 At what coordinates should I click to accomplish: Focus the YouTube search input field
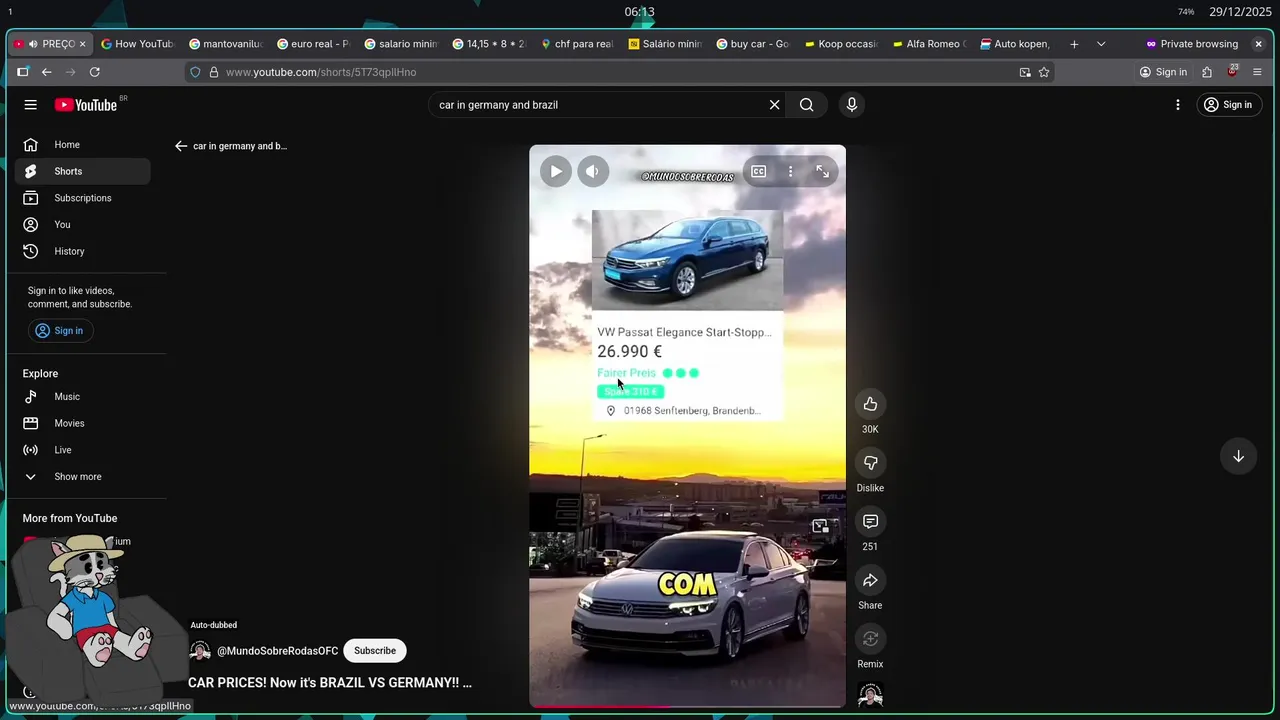click(x=598, y=105)
